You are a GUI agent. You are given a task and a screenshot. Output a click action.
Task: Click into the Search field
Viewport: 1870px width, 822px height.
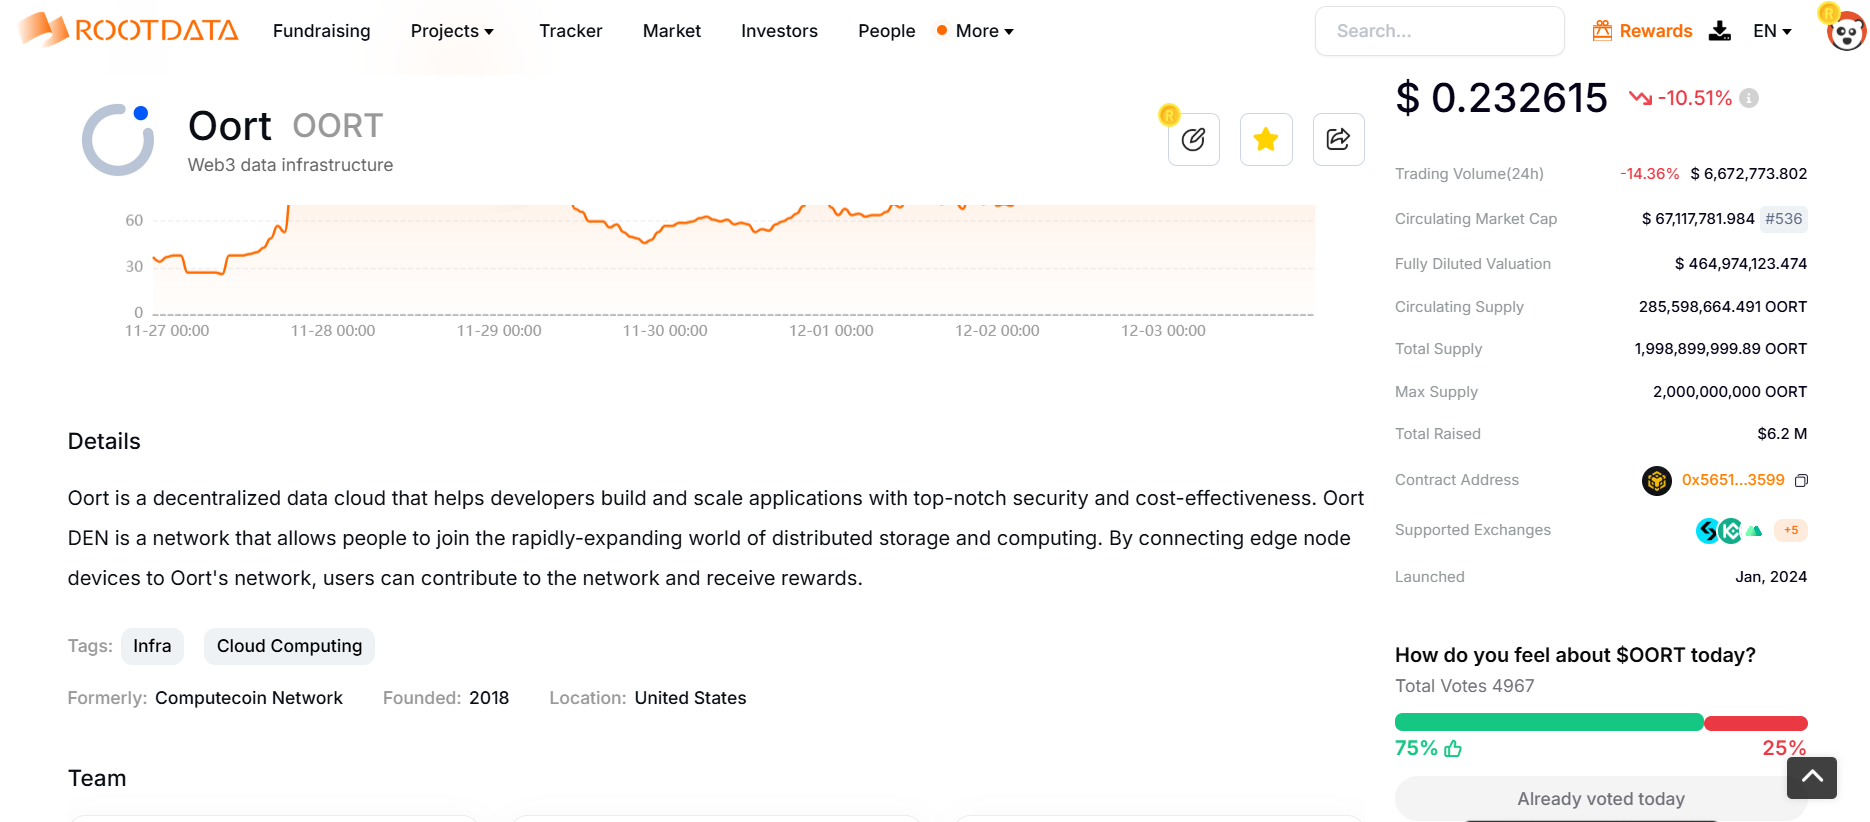1439,31
